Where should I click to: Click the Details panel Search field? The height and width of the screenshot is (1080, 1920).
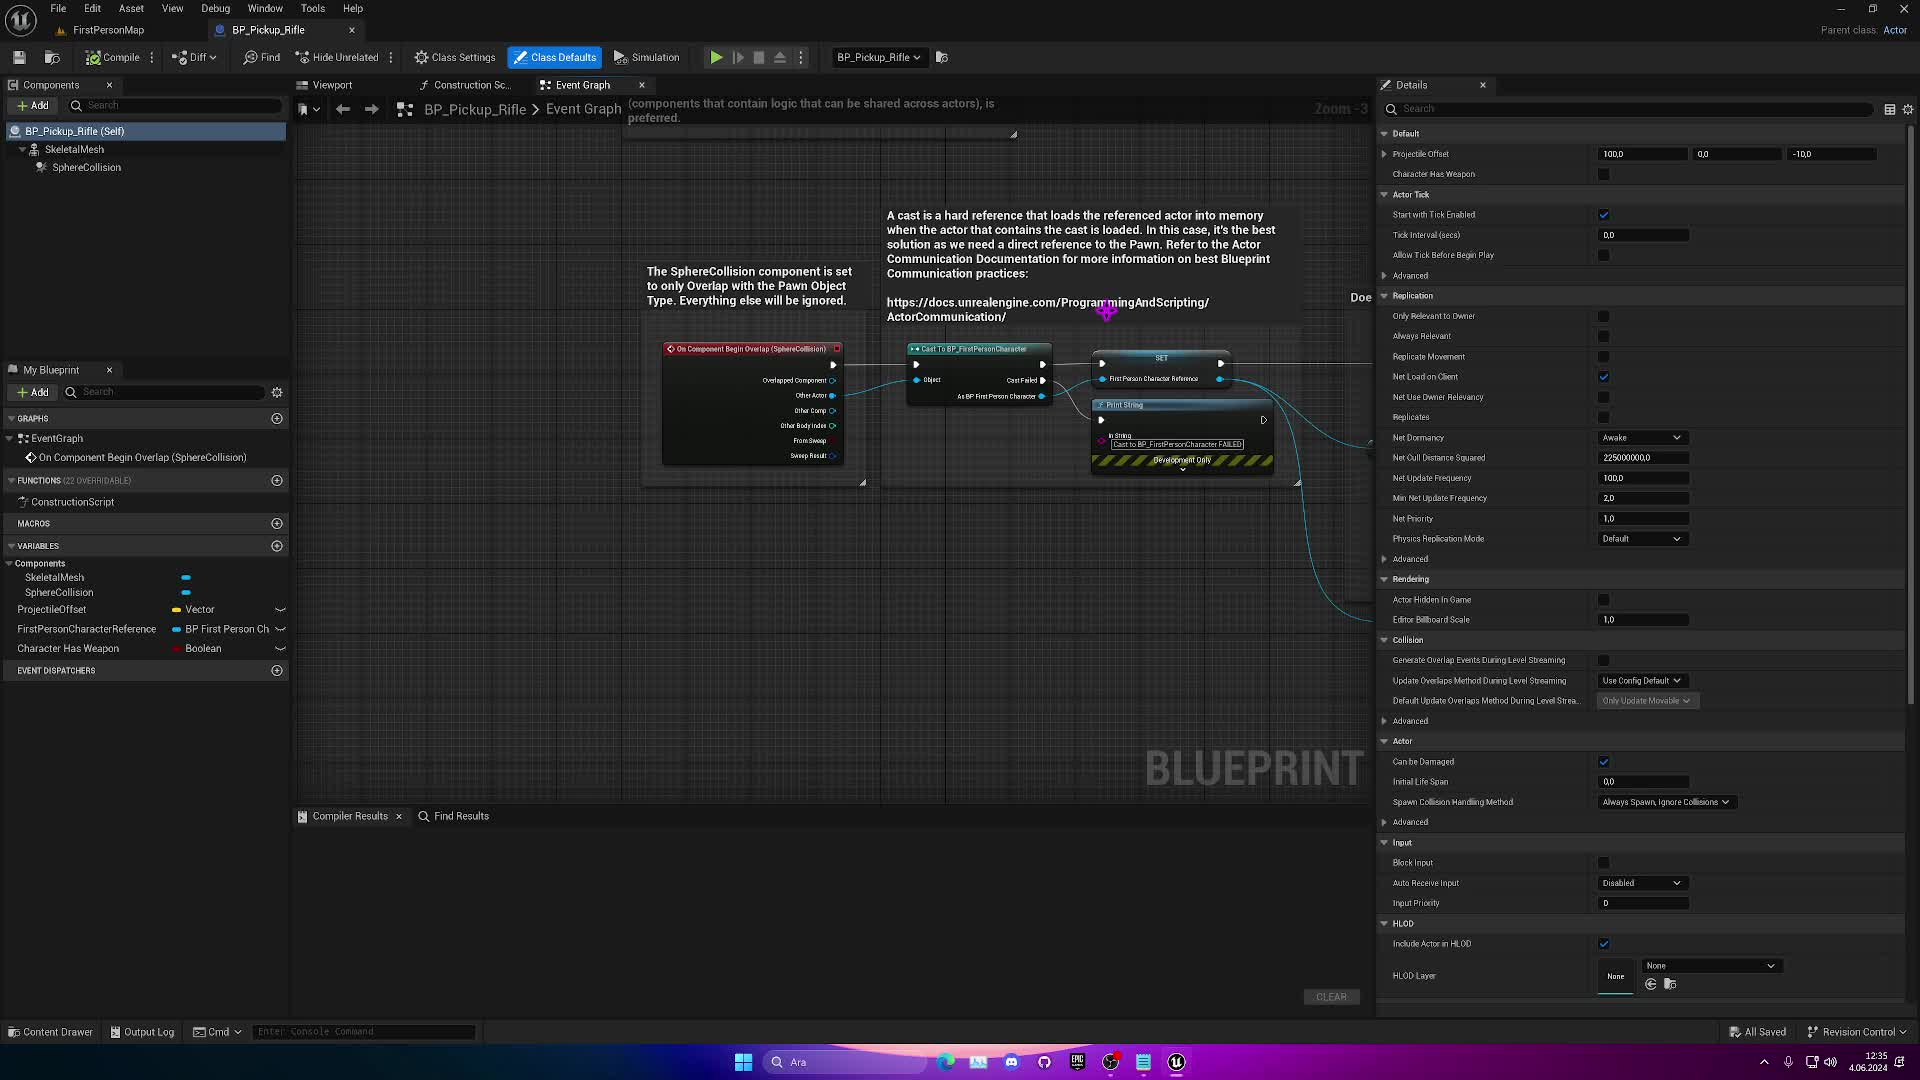pyautogui.click(x=1628, y=109)
